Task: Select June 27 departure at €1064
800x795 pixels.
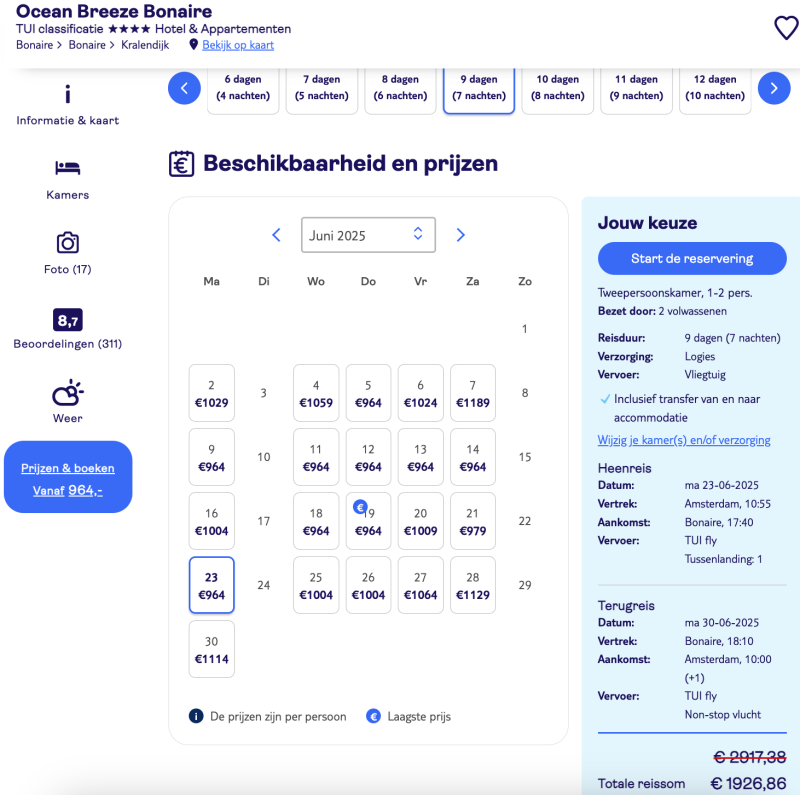Action: 420,585
